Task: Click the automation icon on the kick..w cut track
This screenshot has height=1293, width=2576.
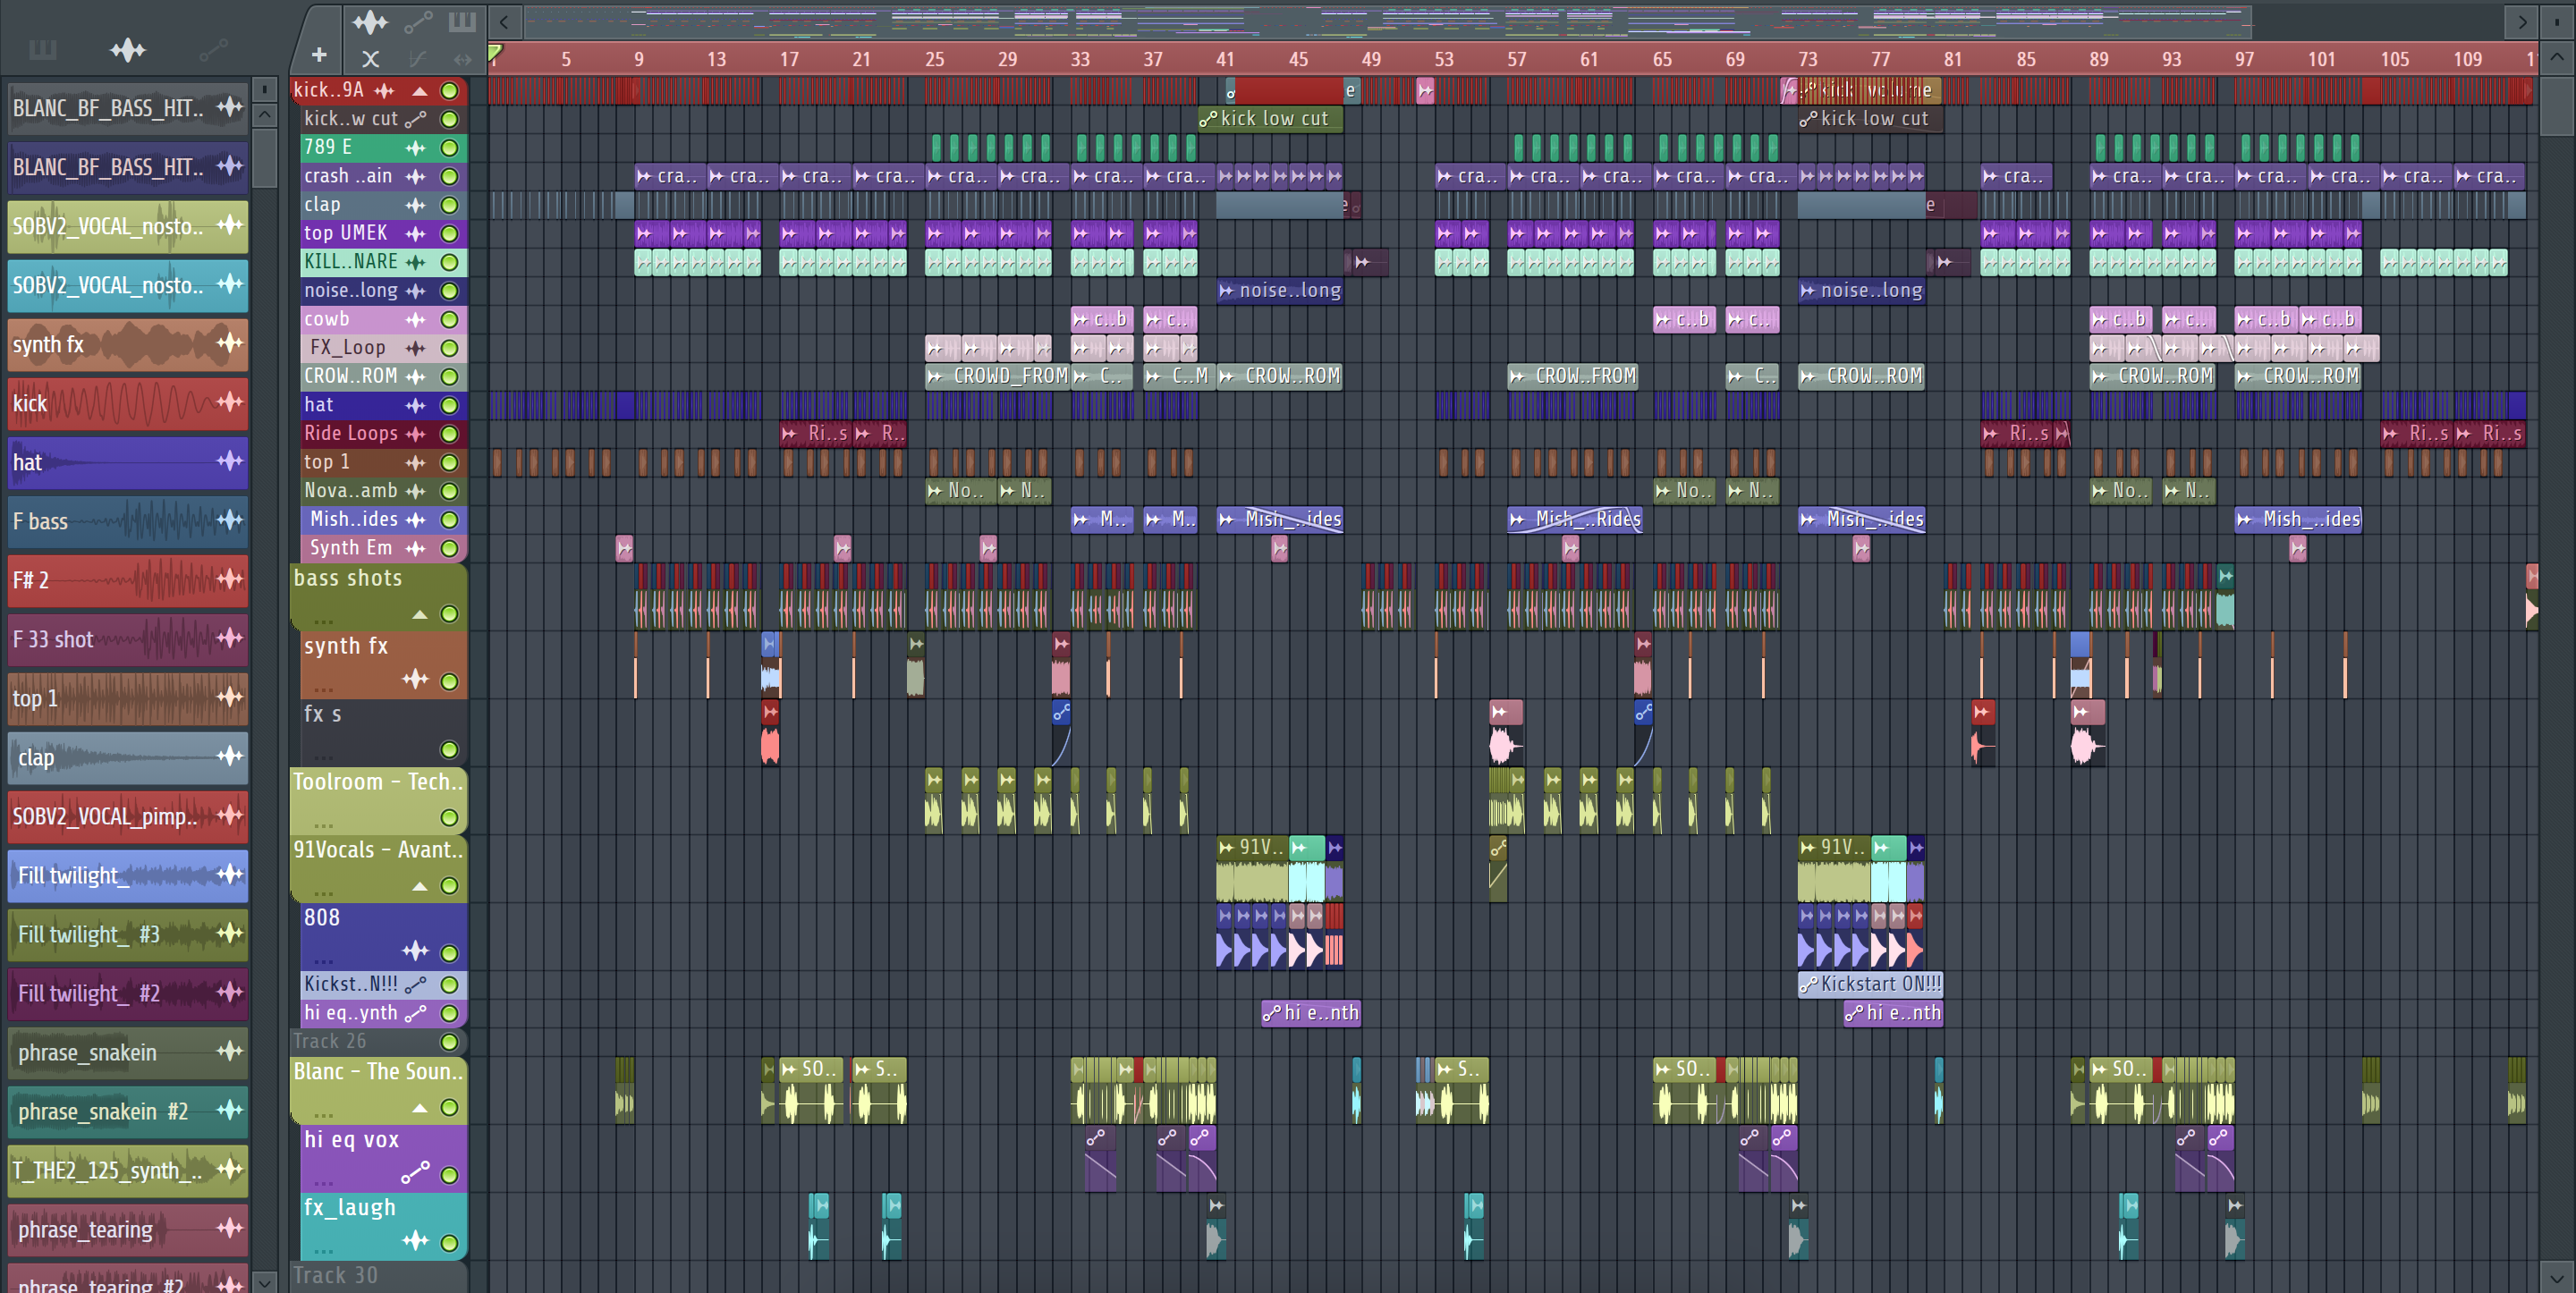Action: click(x=415, y=119)
